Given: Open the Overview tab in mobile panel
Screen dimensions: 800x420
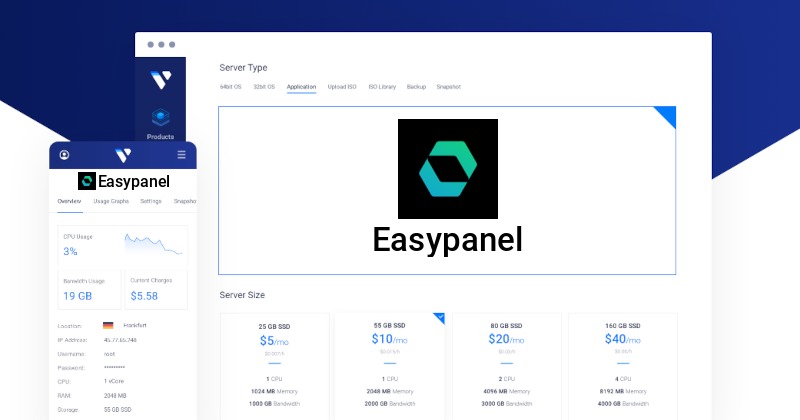Looking at the screenshot, I should pos(69,201).
